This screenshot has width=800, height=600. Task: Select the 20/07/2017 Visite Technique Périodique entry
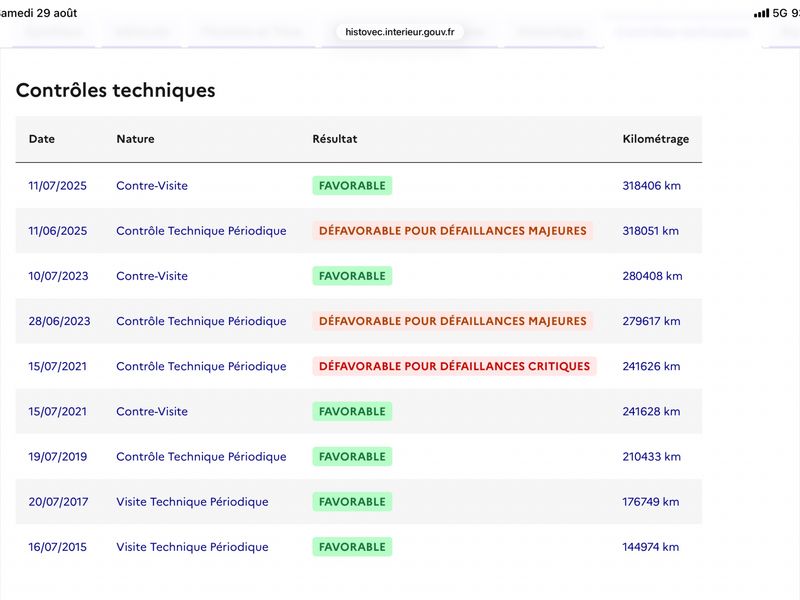click(x=359, y=502)
